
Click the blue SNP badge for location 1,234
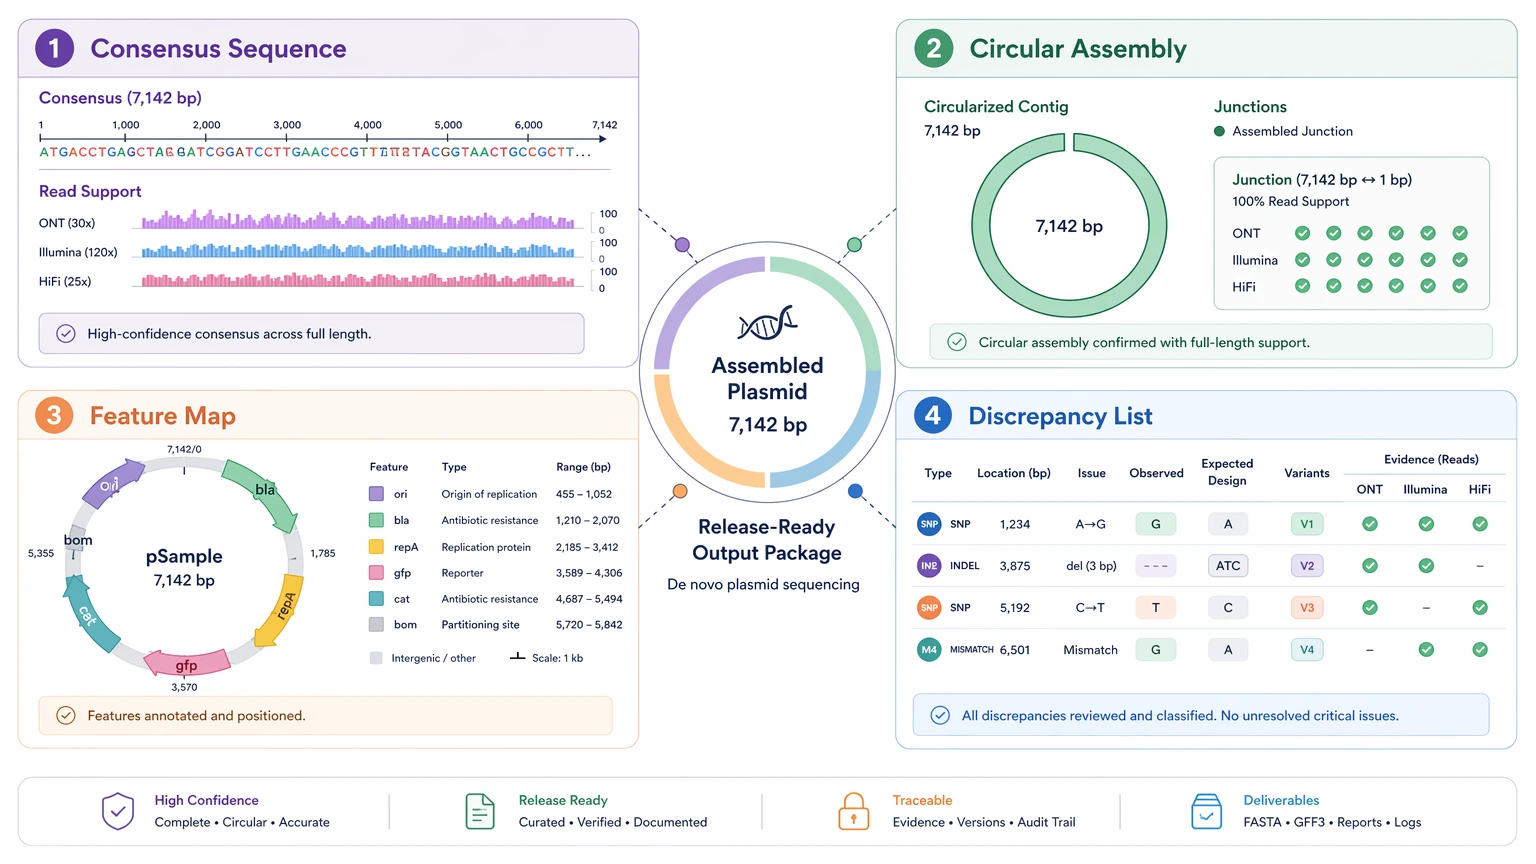929,524
